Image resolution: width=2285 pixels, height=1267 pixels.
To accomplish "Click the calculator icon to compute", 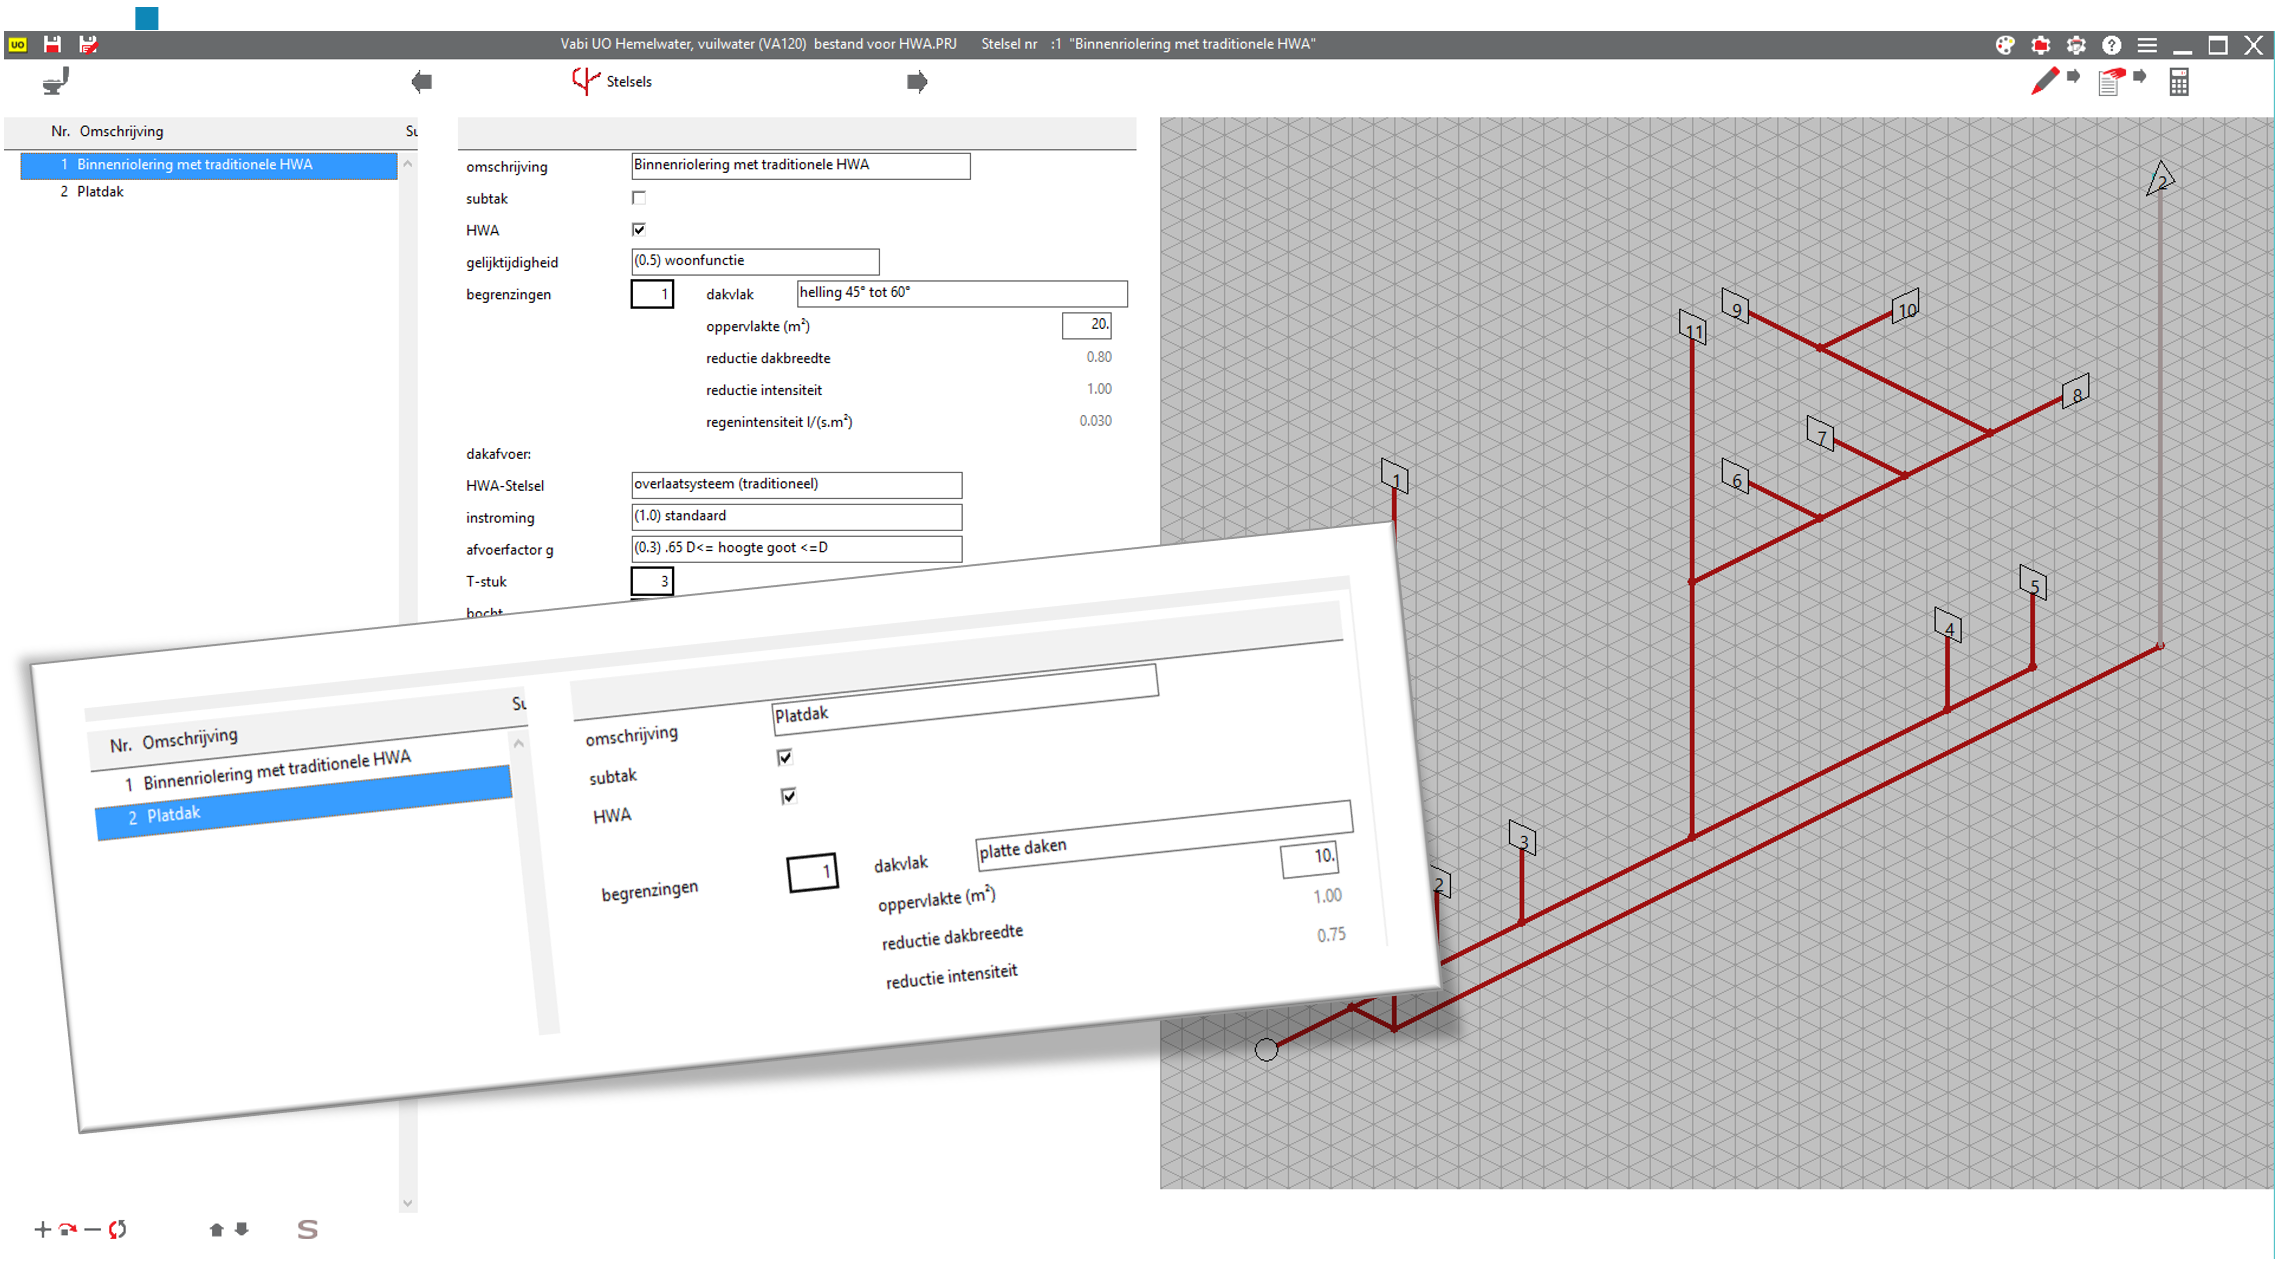I will click(2179, 82).
